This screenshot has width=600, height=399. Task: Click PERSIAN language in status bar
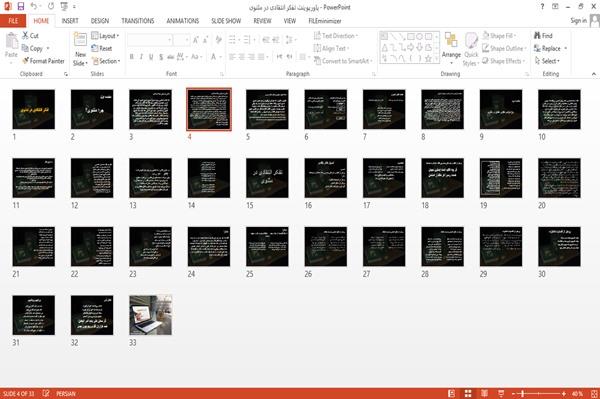pos(66,394)
